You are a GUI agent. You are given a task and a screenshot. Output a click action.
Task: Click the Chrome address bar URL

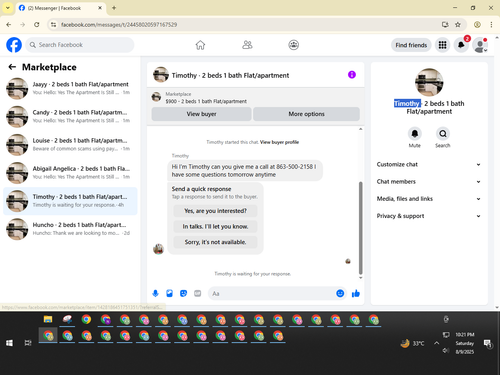pyautogui.click(x=119, y=25)
